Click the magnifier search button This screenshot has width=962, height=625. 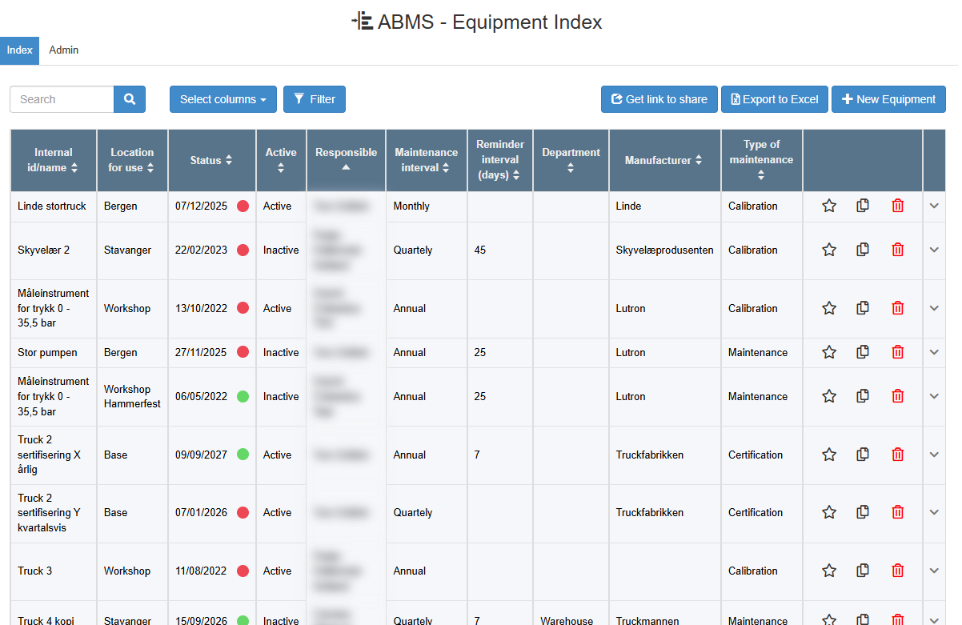pyautogui.click(x=129, y=99)
